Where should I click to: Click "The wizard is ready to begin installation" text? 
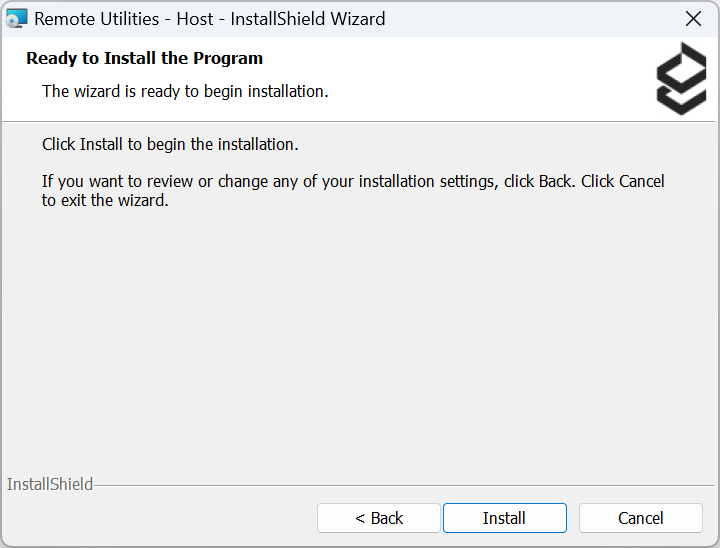(x=185, y=92)
